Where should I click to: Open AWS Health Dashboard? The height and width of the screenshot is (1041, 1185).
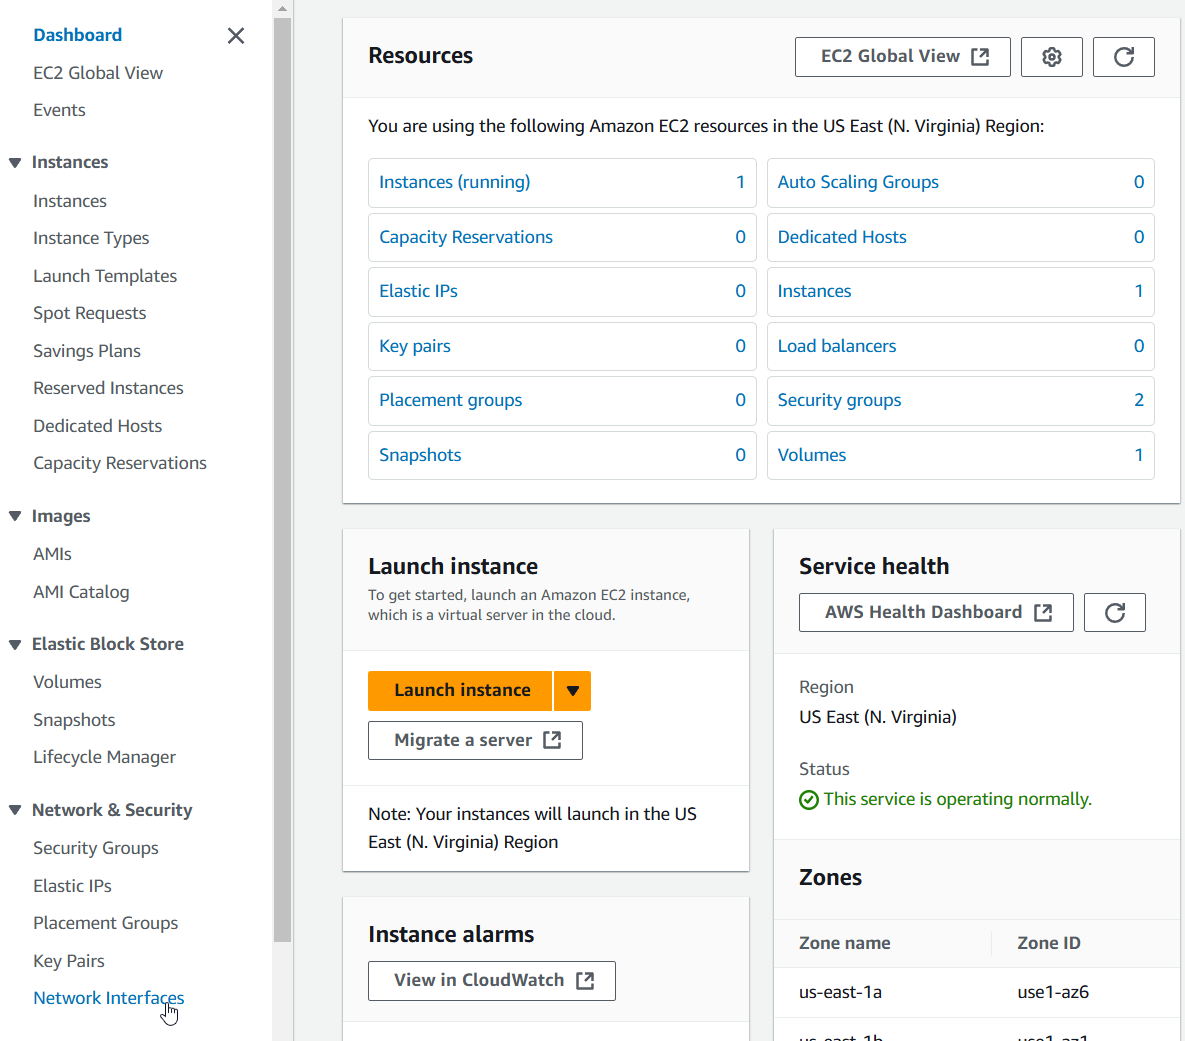coord(936,612)
